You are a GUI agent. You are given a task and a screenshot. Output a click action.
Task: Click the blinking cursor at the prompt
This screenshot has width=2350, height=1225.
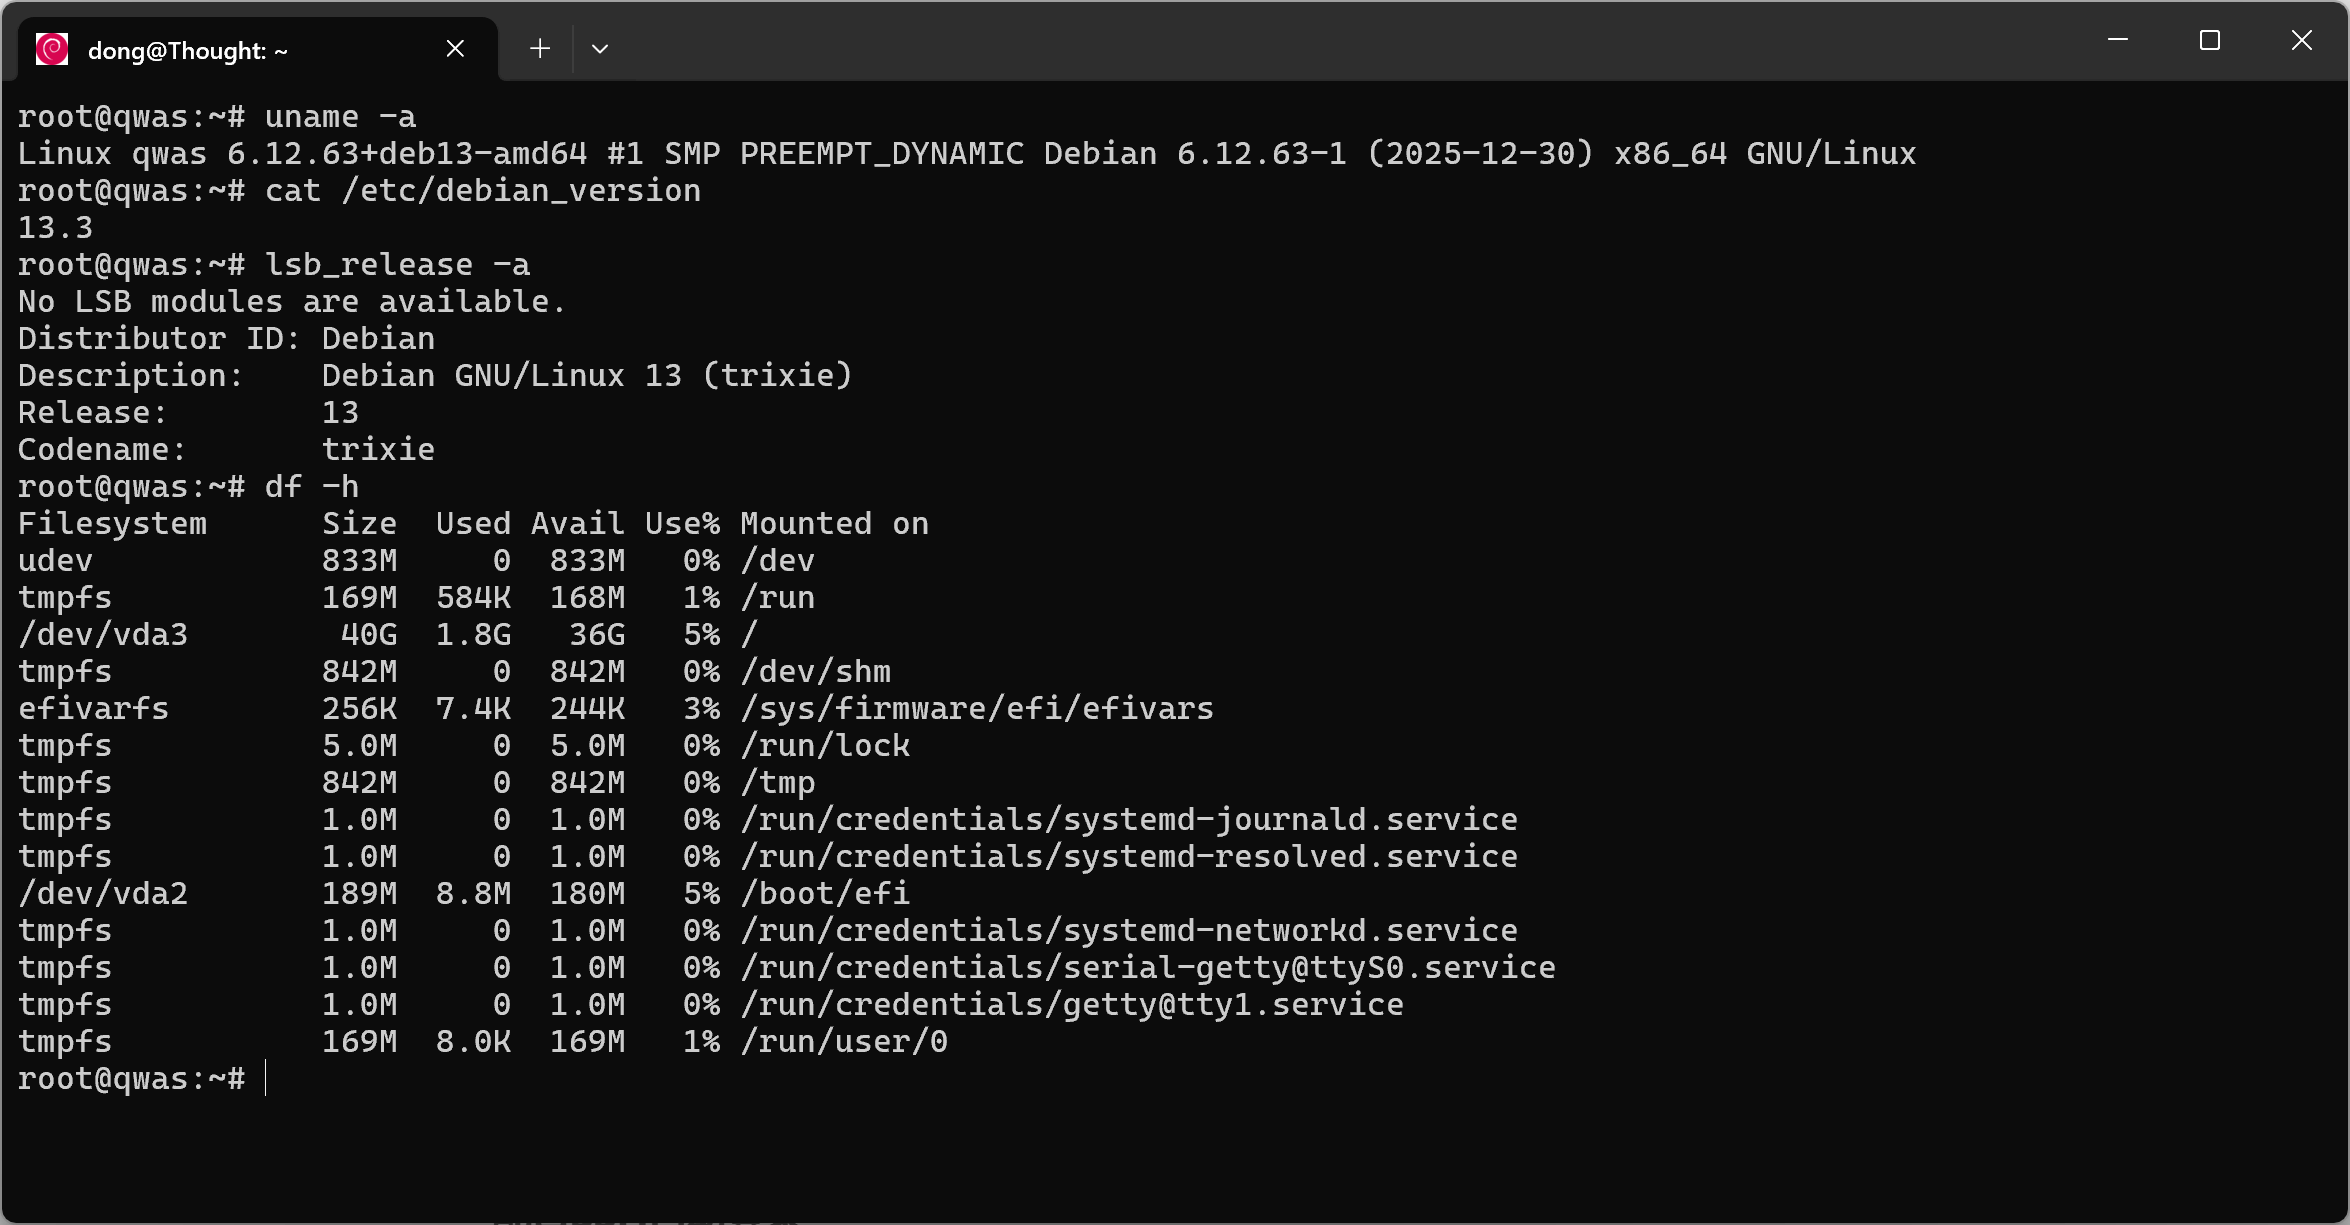click(266, 1078)
